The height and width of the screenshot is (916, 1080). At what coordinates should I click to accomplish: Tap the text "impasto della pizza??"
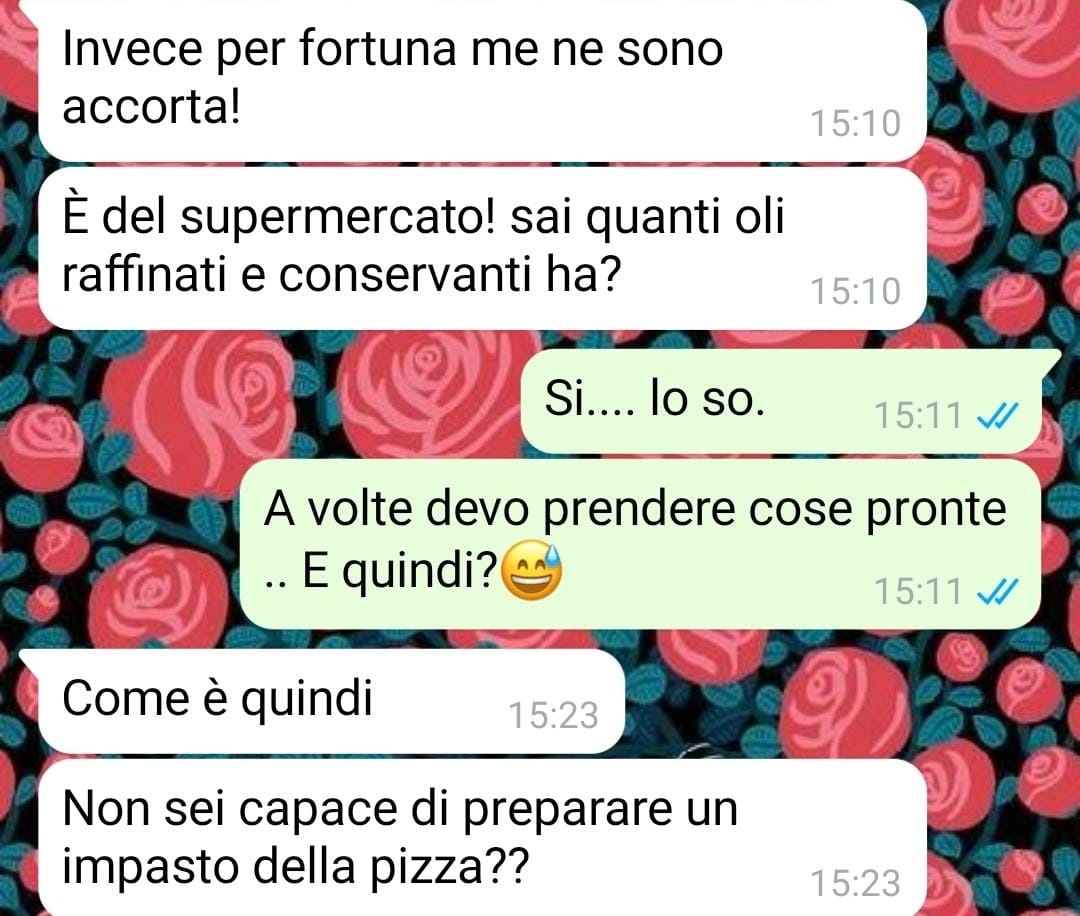295,866
